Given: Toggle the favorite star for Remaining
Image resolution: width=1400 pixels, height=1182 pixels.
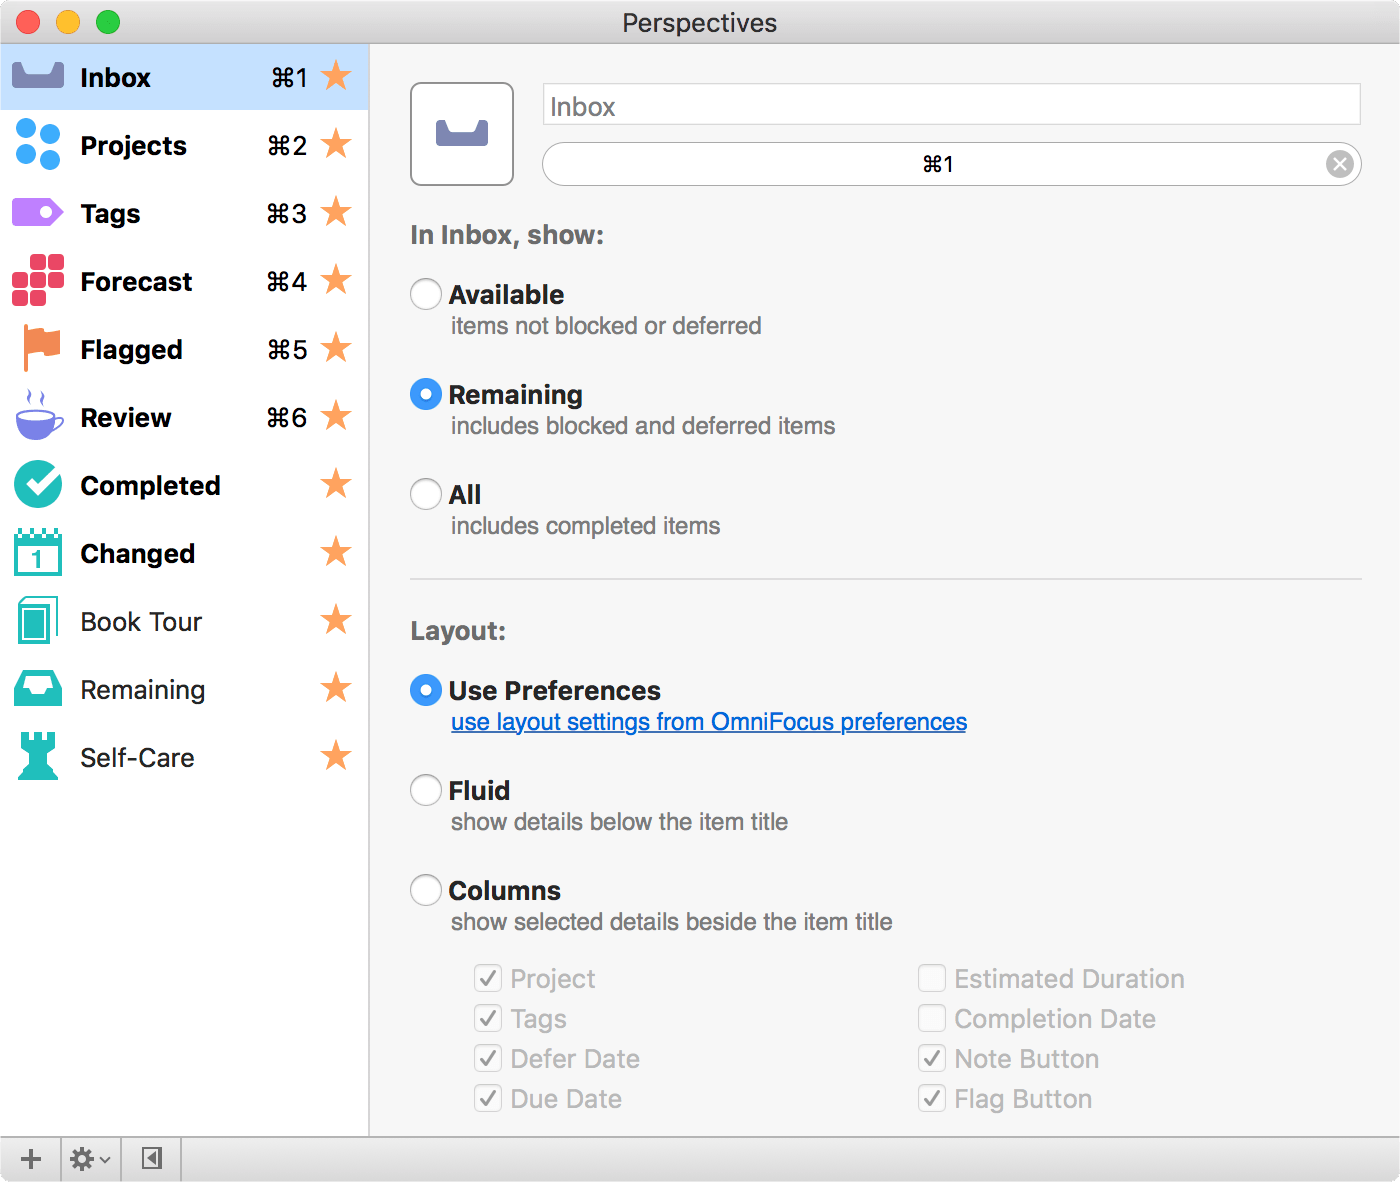Looking at the screenshot, I should coord(336,688).
